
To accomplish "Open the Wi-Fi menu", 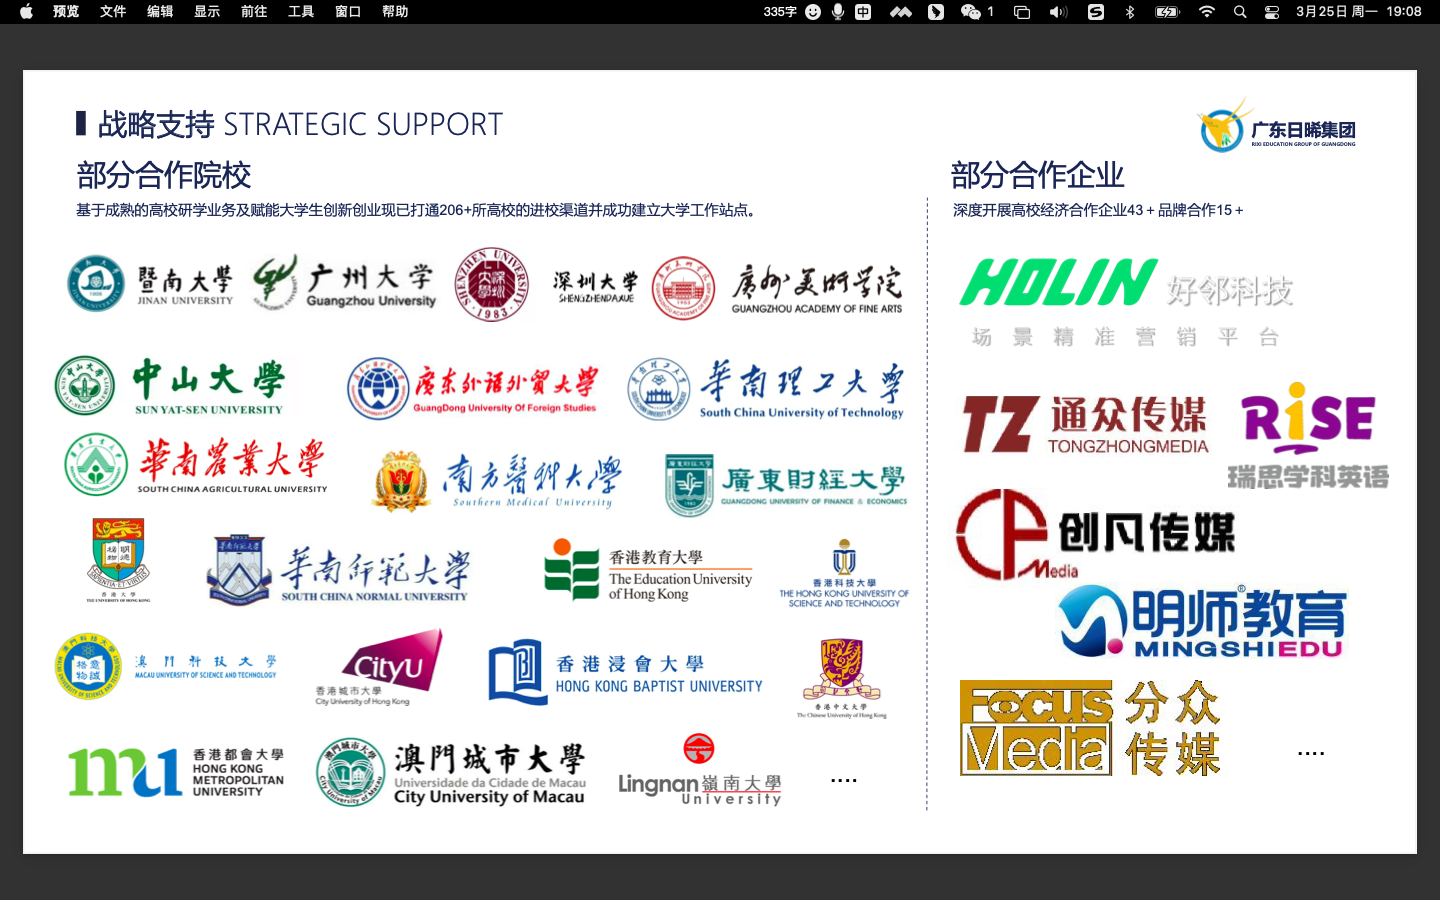I will (1207, 12).
